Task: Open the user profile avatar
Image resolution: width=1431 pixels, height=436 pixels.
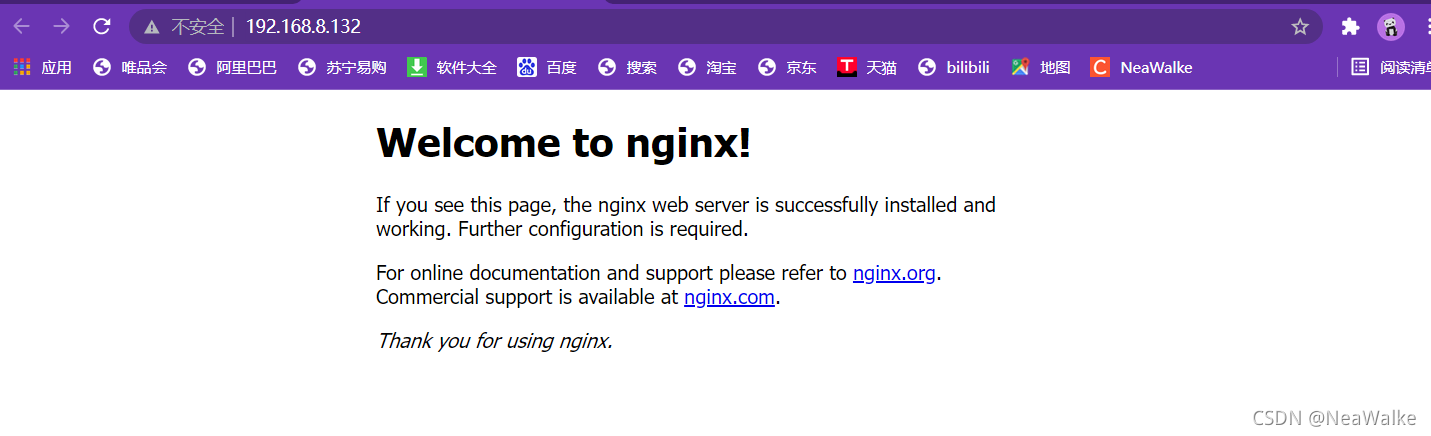Action: [1390, 27]
